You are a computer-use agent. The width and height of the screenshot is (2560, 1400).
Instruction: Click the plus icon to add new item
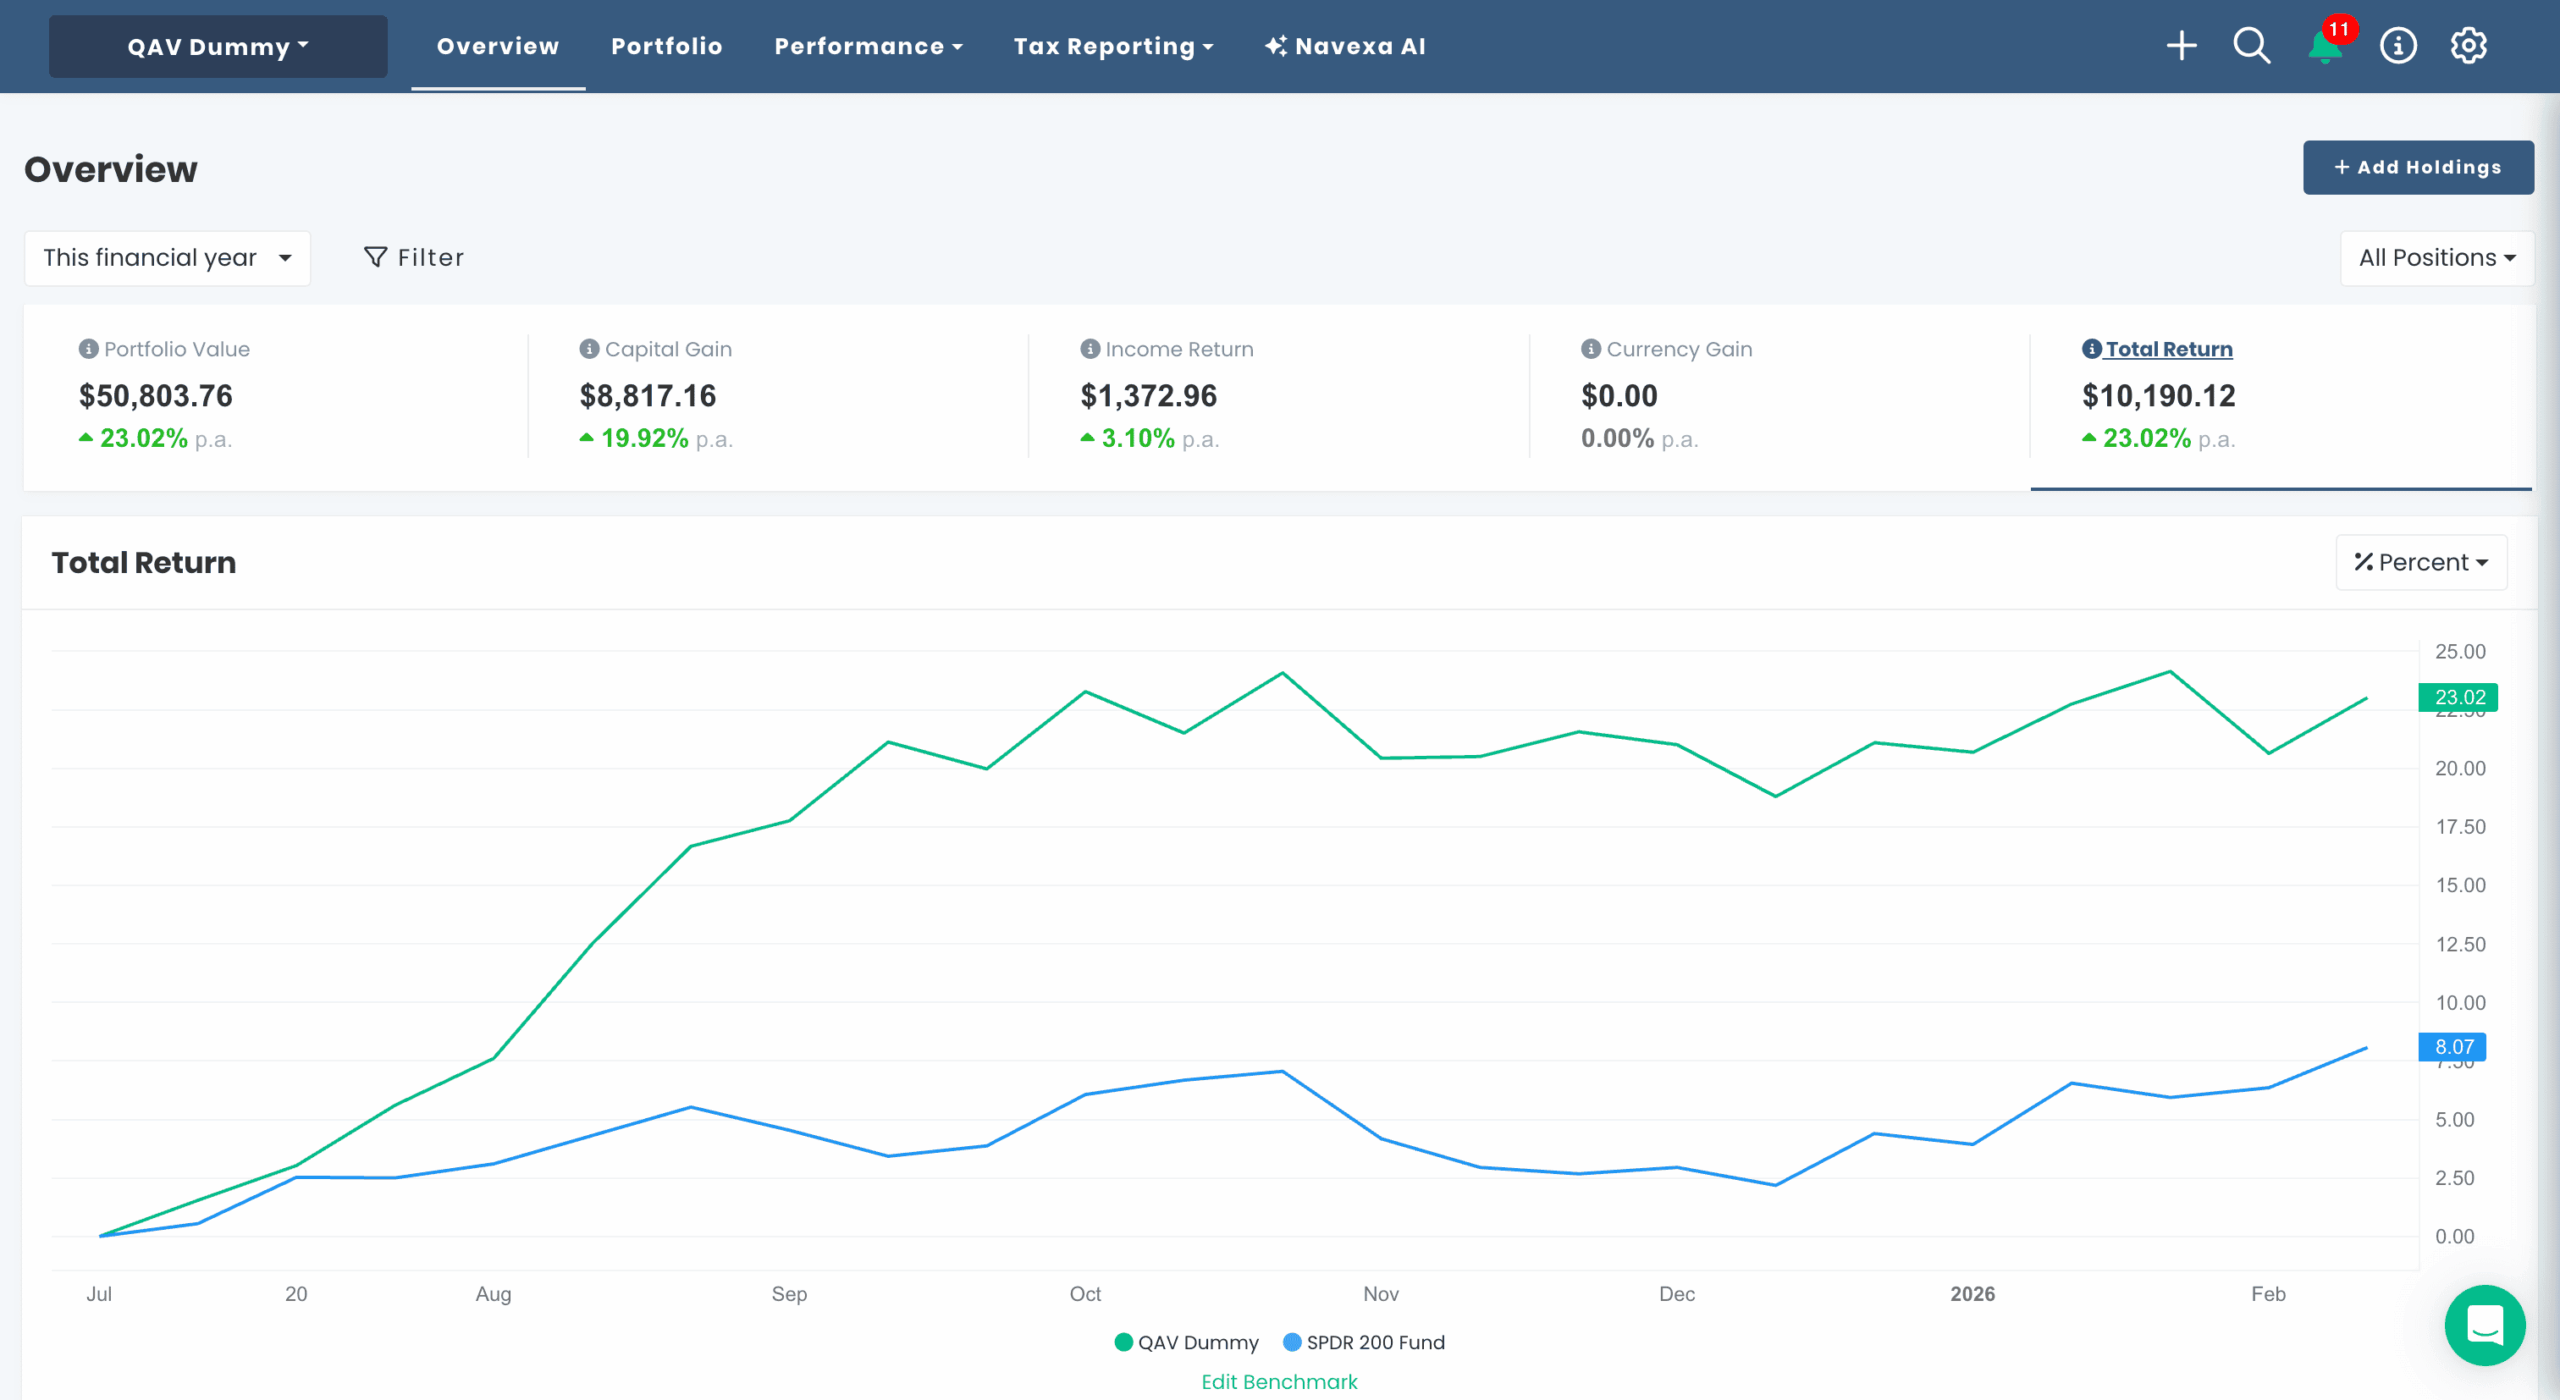pos(2182,46)
